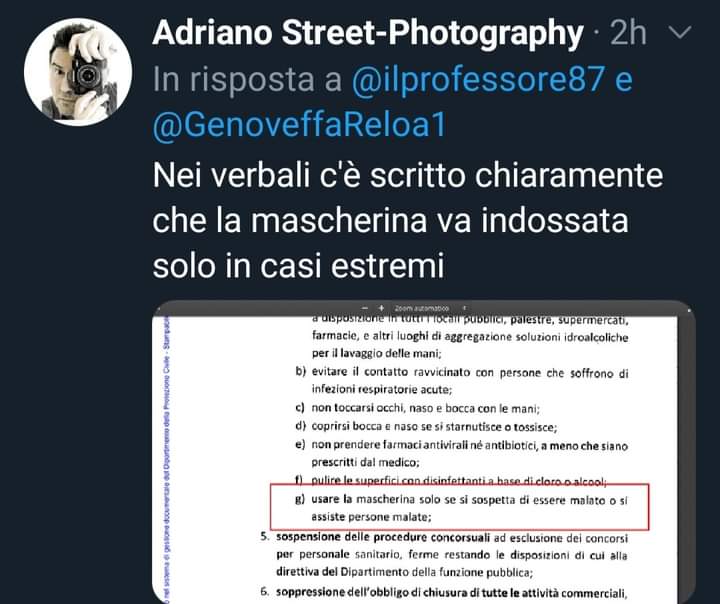Click the vertical blue Protezione Civile margin text
Image resolution: width=720 pixels, height=604 pixels.
click(167, 459)
